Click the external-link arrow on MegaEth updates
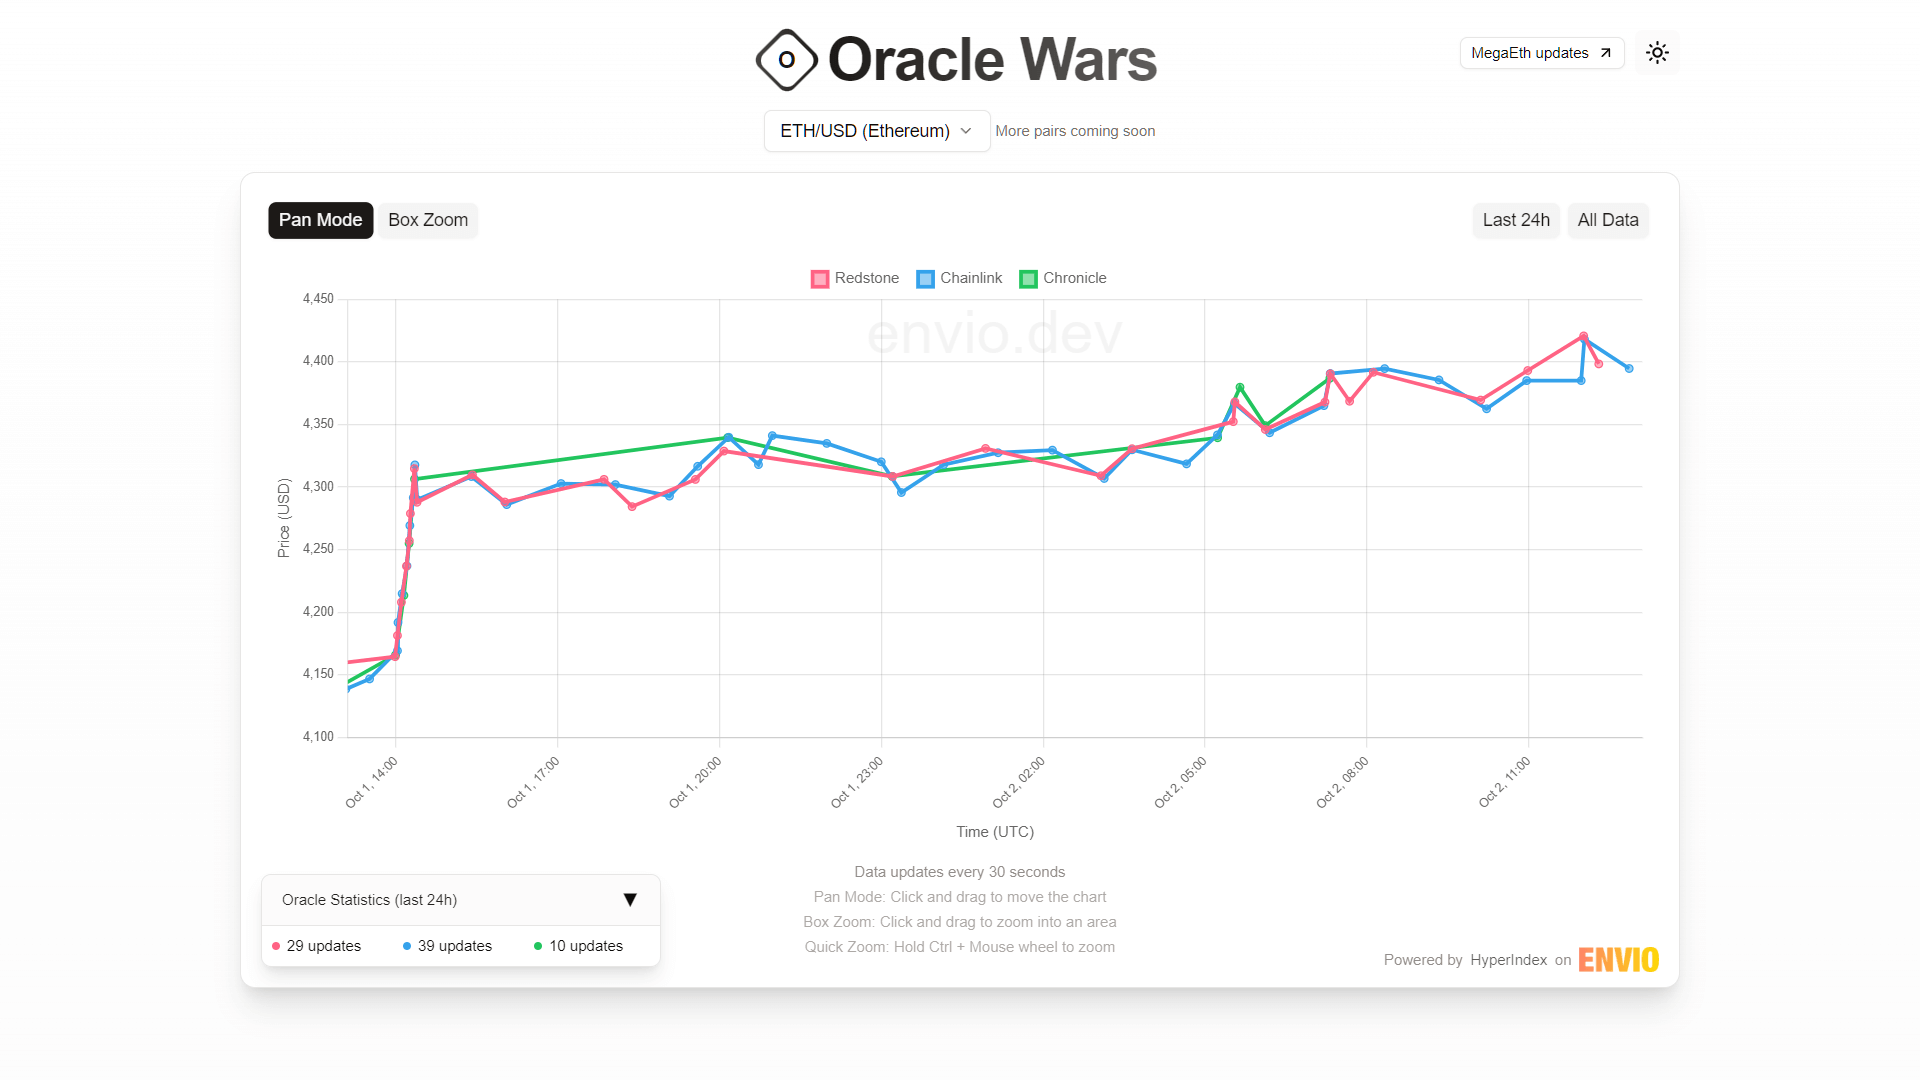 (x=1604, y=52)
